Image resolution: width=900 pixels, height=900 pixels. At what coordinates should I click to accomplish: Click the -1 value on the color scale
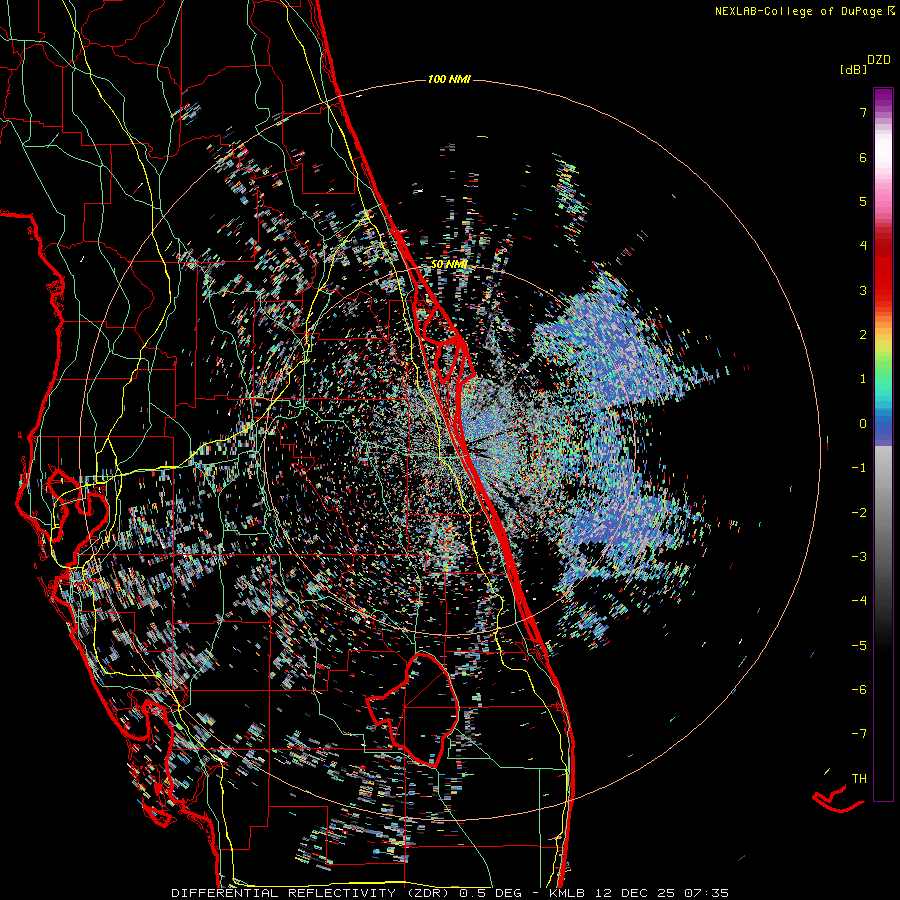click(x=859, y=468)
